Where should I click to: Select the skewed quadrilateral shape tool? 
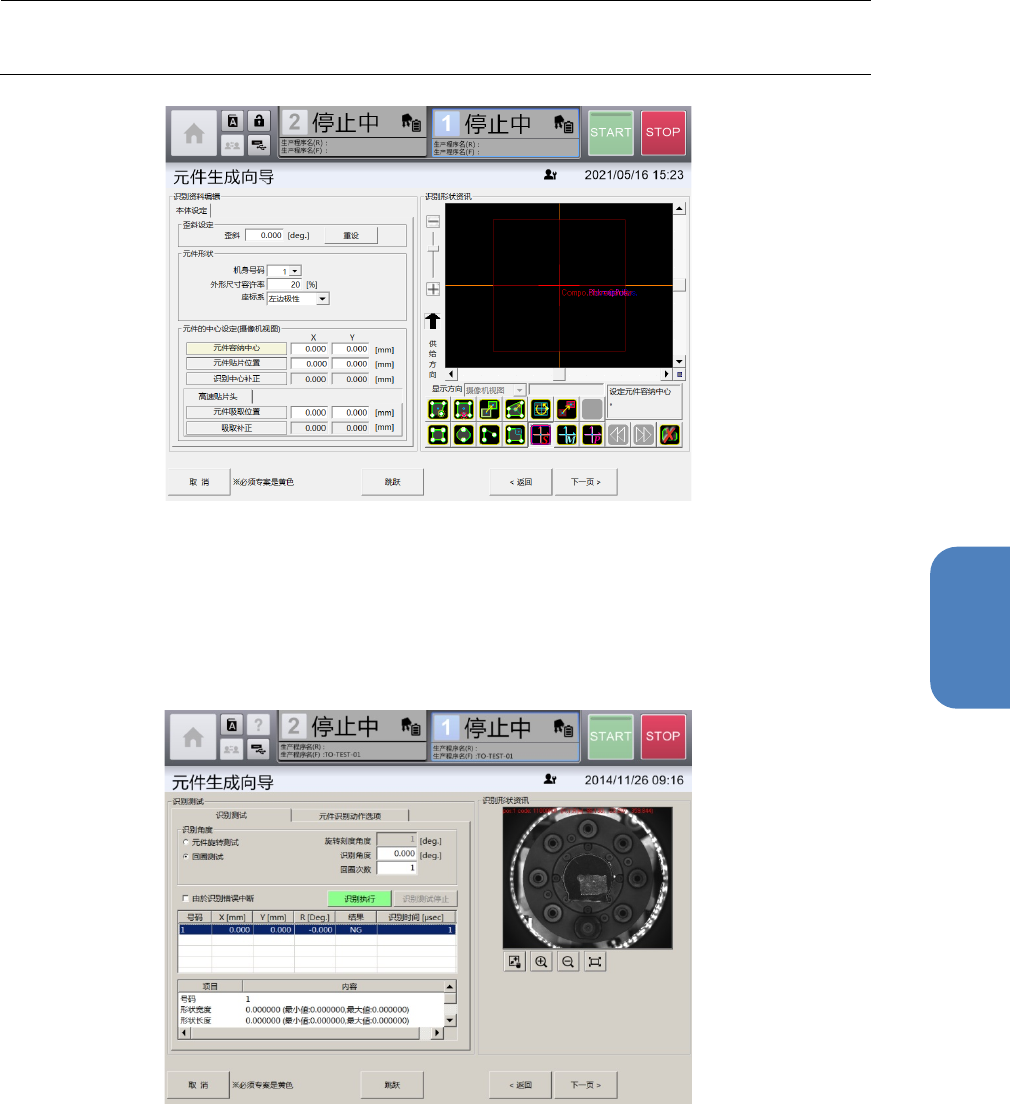[515, 409]
